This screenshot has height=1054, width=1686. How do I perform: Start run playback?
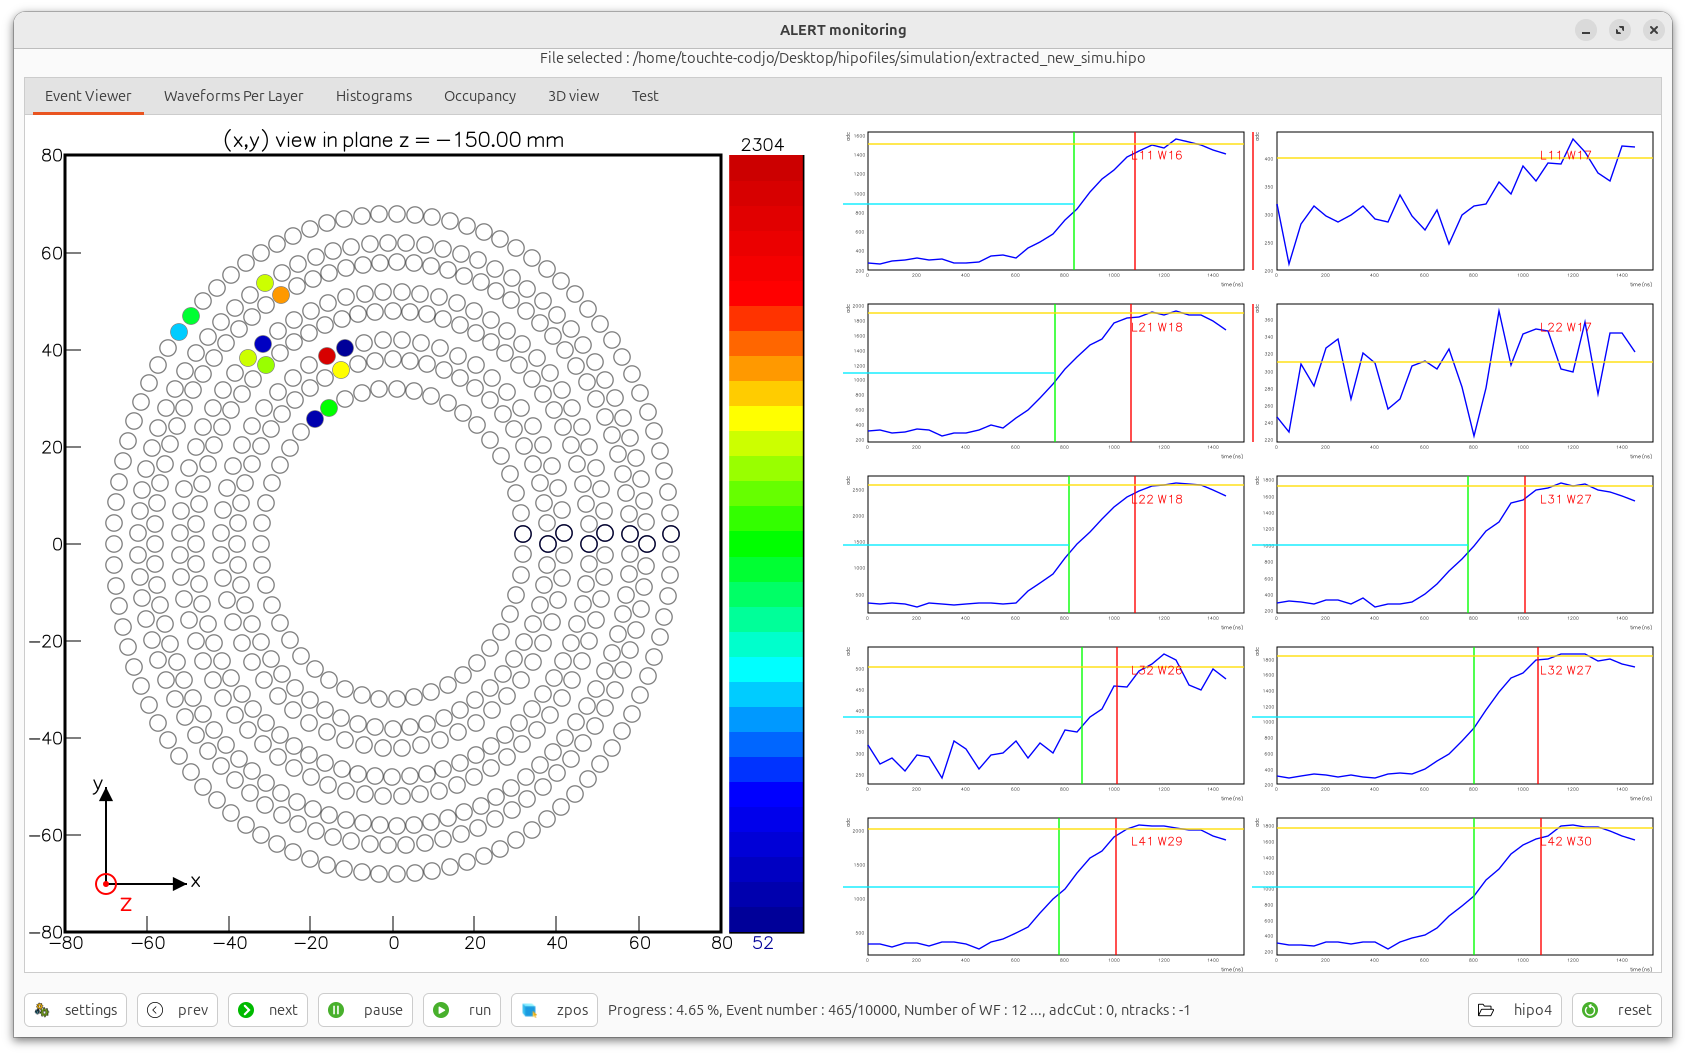[x=462, y=1010]
